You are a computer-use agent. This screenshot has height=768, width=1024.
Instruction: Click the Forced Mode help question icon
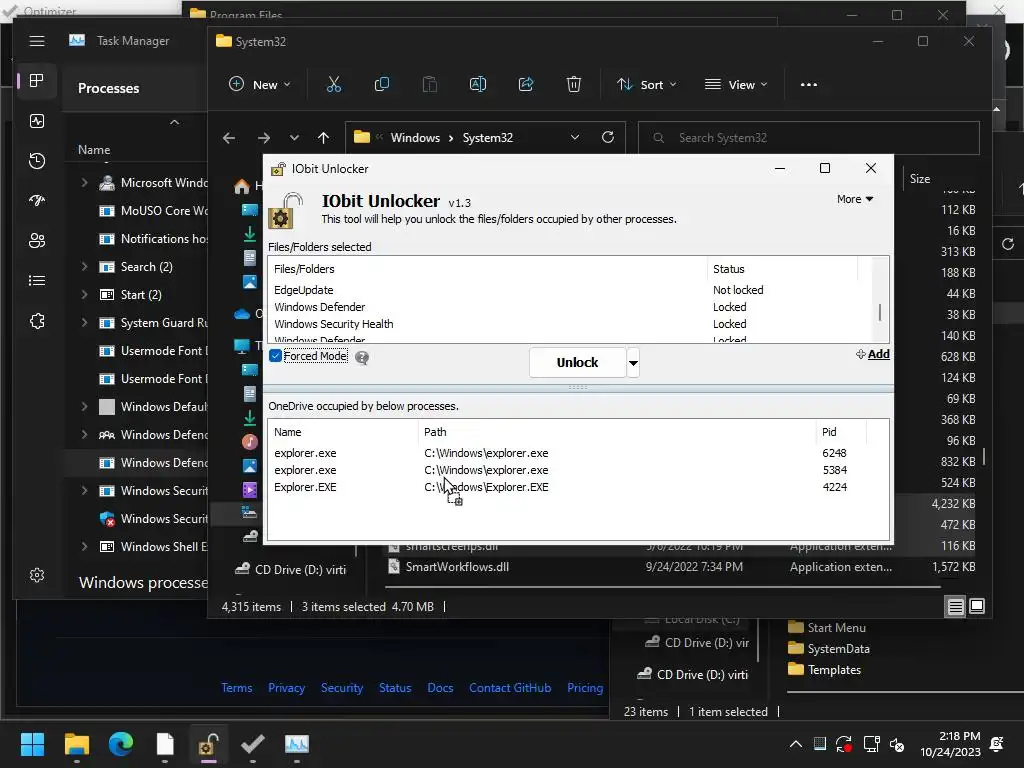coord(362,357)
